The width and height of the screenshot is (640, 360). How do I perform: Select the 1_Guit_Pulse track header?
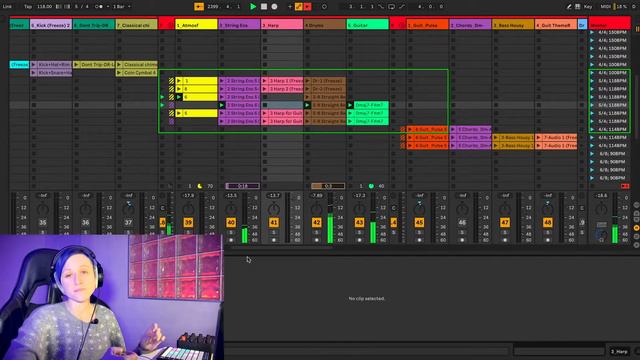pyautogui.click(x=427, y=25)
